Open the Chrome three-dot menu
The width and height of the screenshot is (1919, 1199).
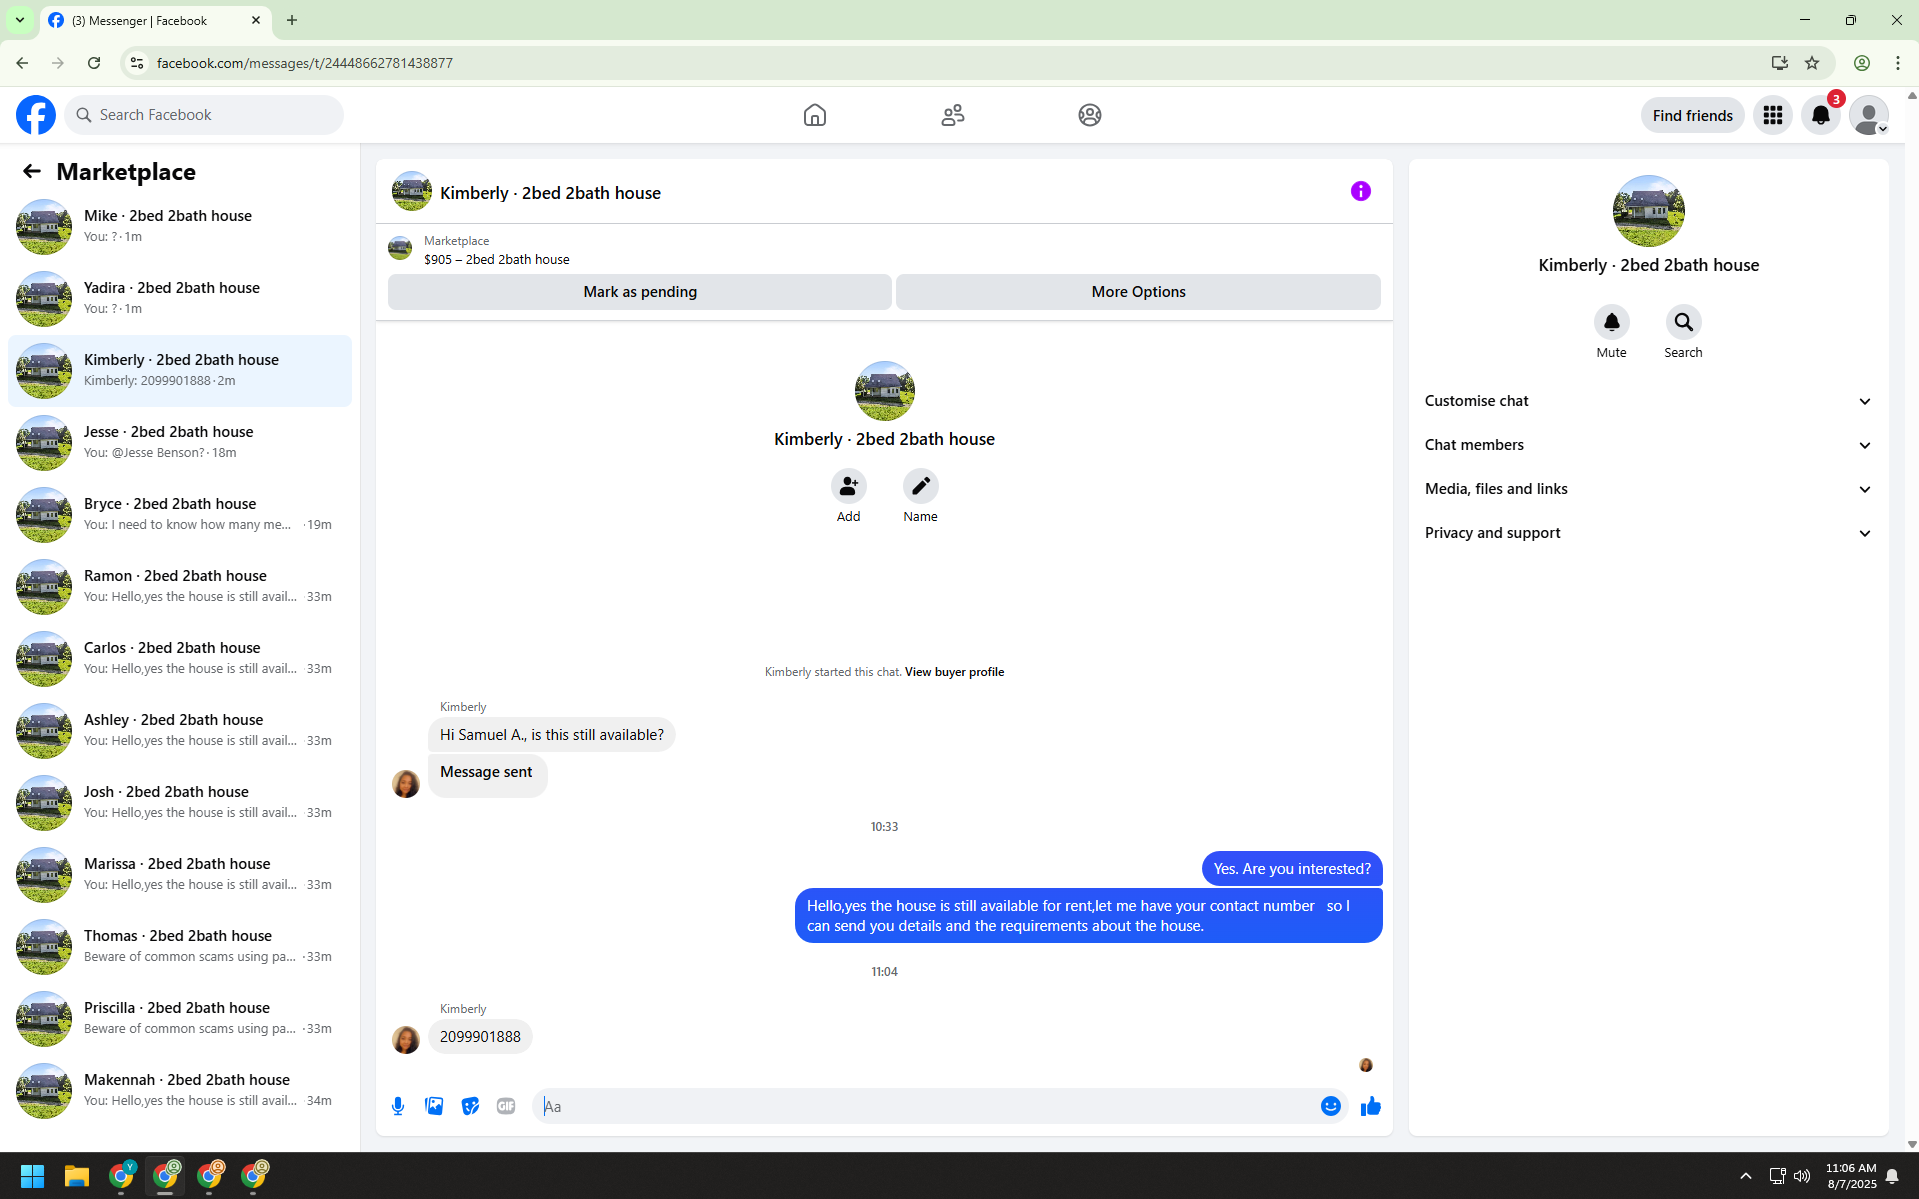(x=1898, y=63)
